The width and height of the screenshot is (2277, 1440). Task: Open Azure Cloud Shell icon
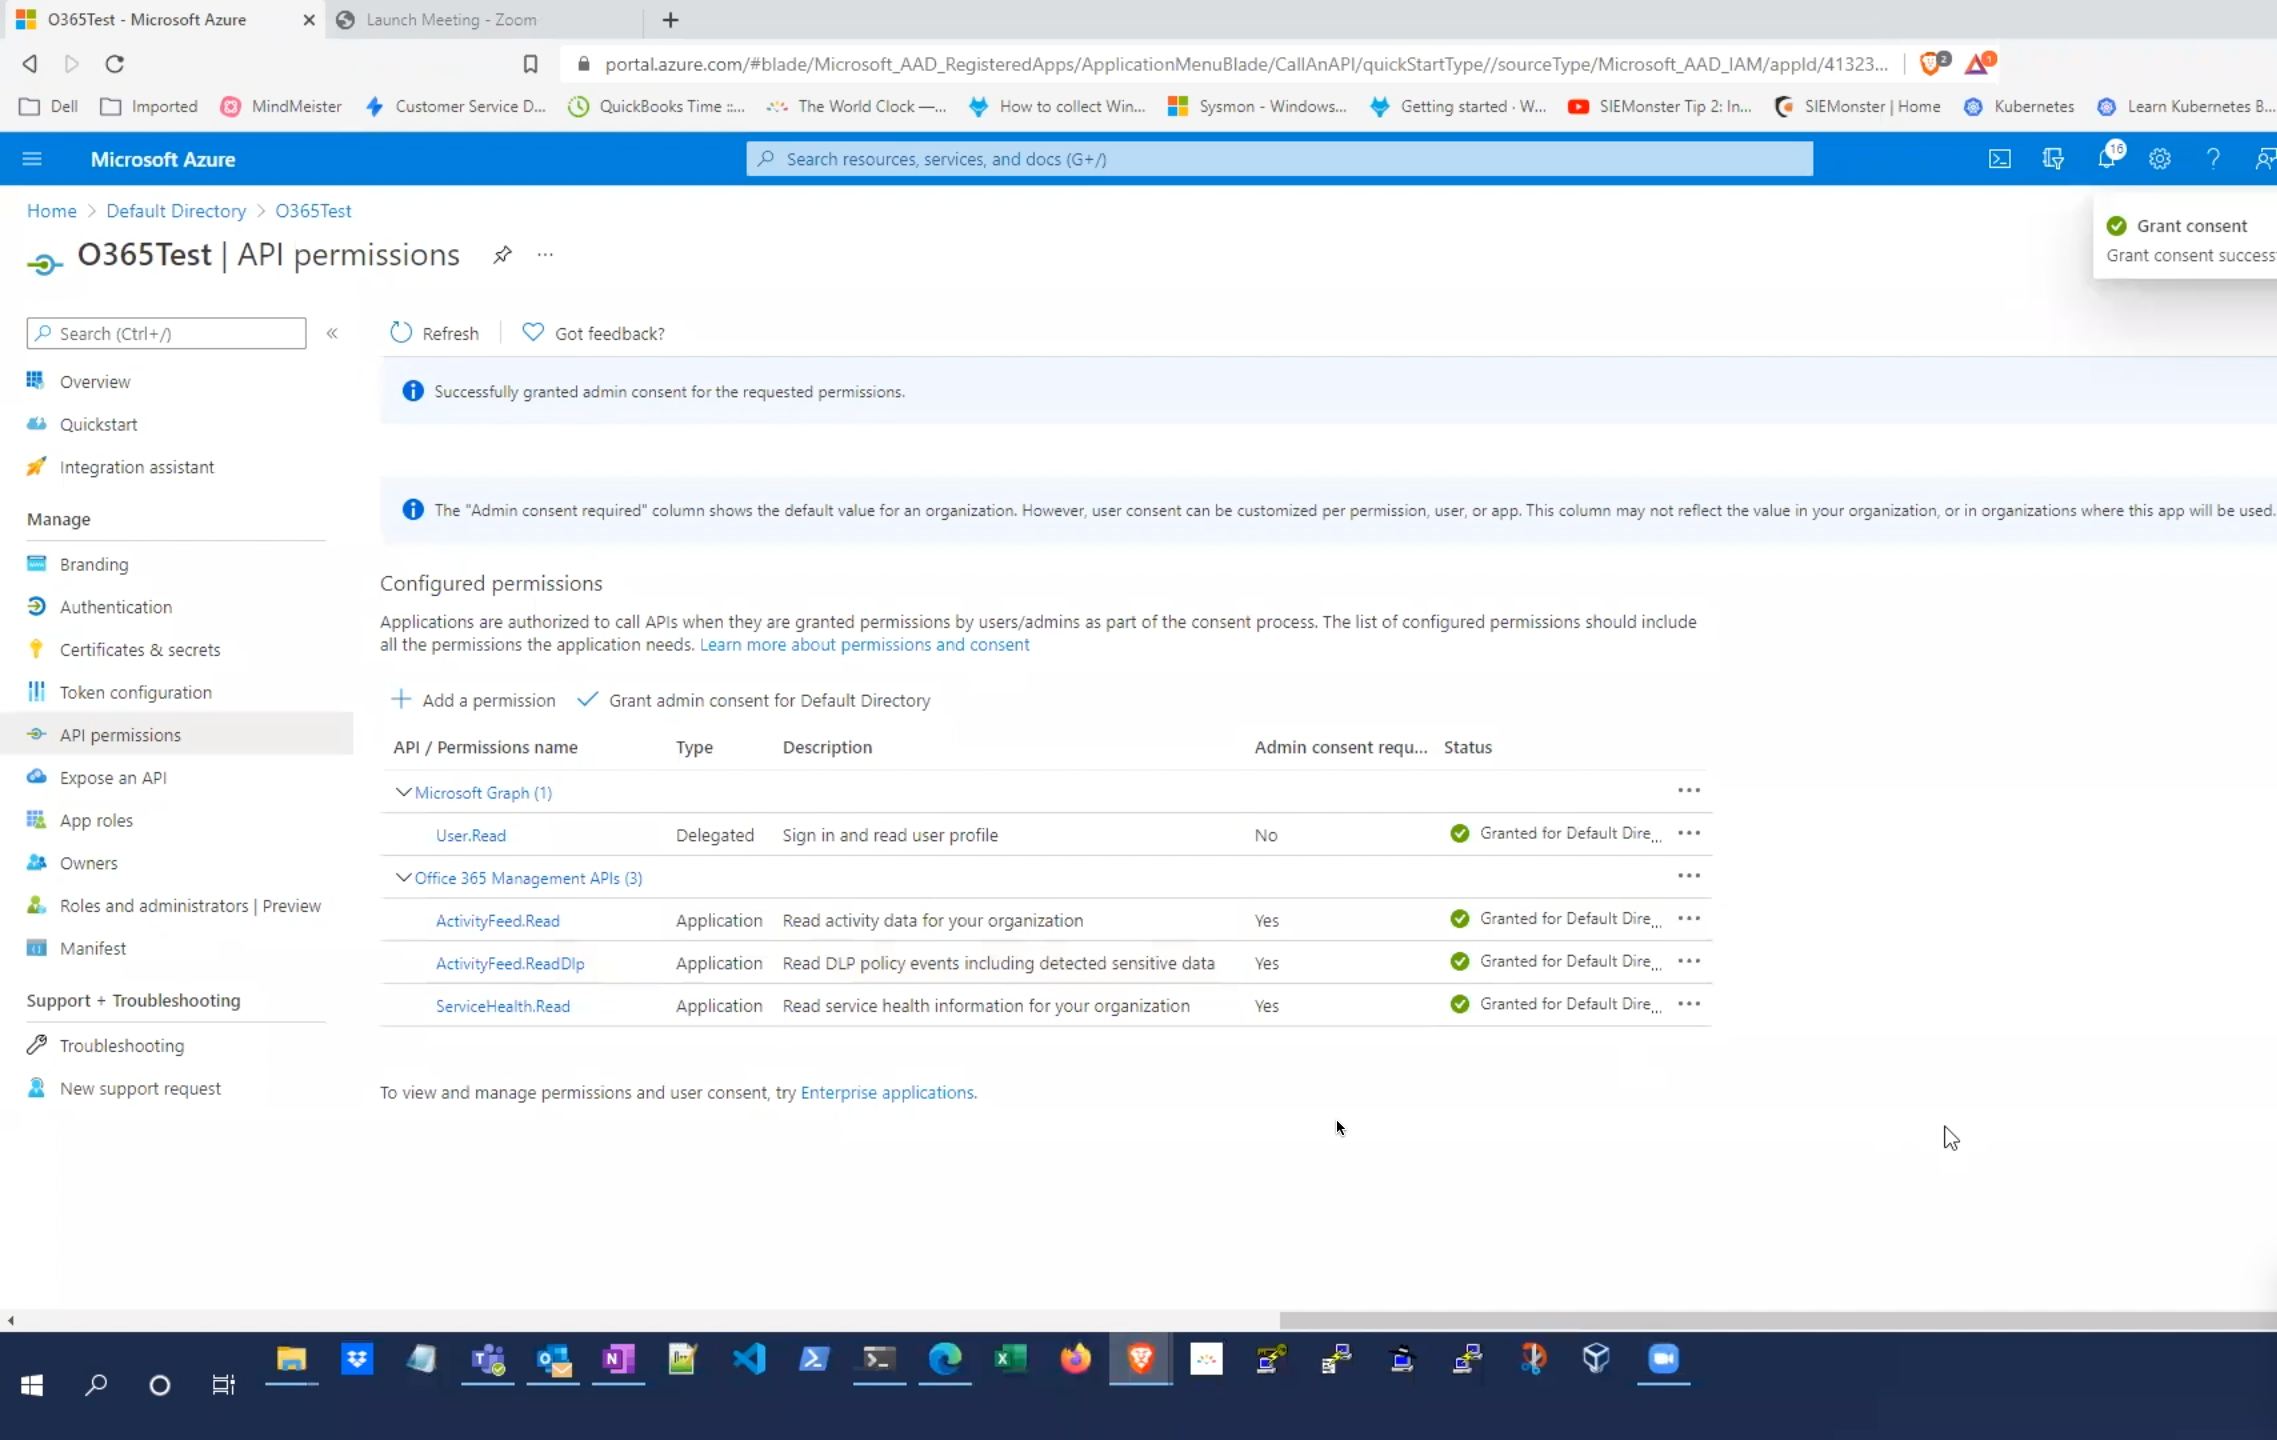coord(1999,159)
